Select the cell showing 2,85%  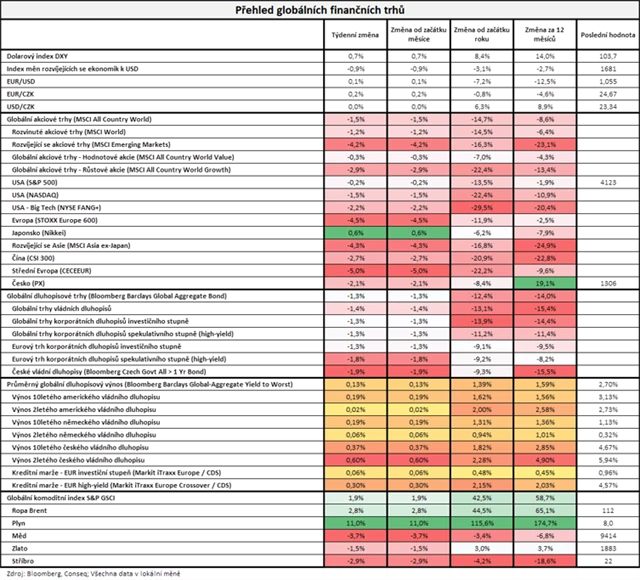point(545,447)
